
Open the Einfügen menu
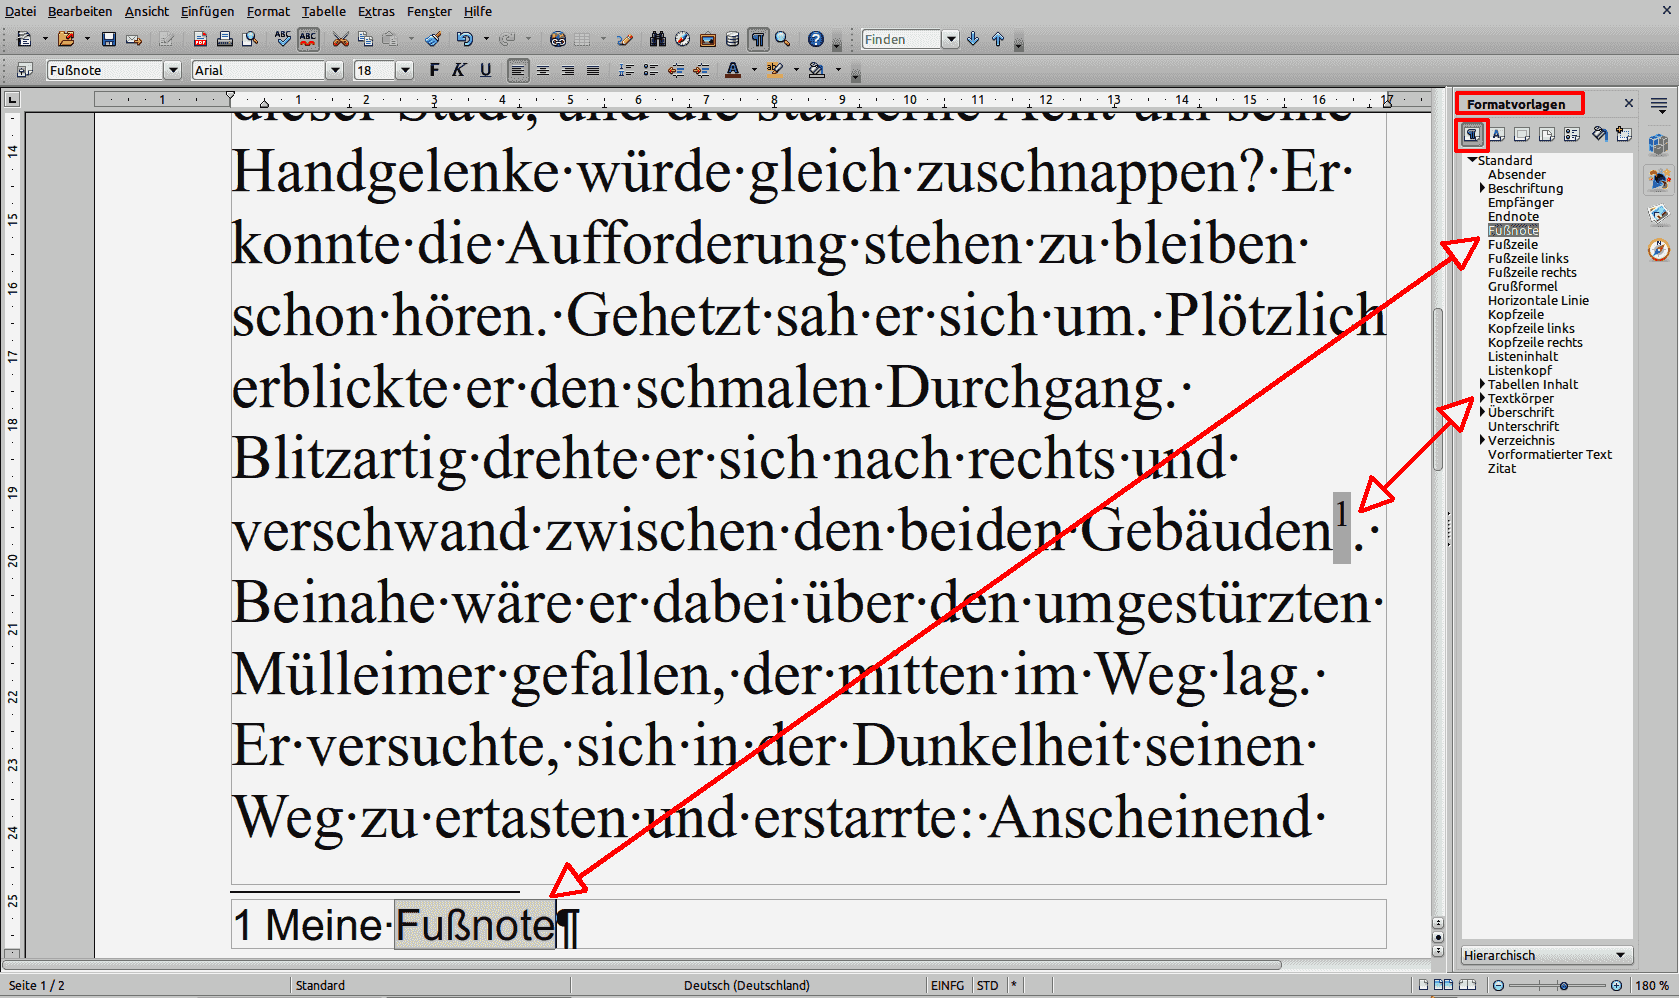[x=206, y=11]
